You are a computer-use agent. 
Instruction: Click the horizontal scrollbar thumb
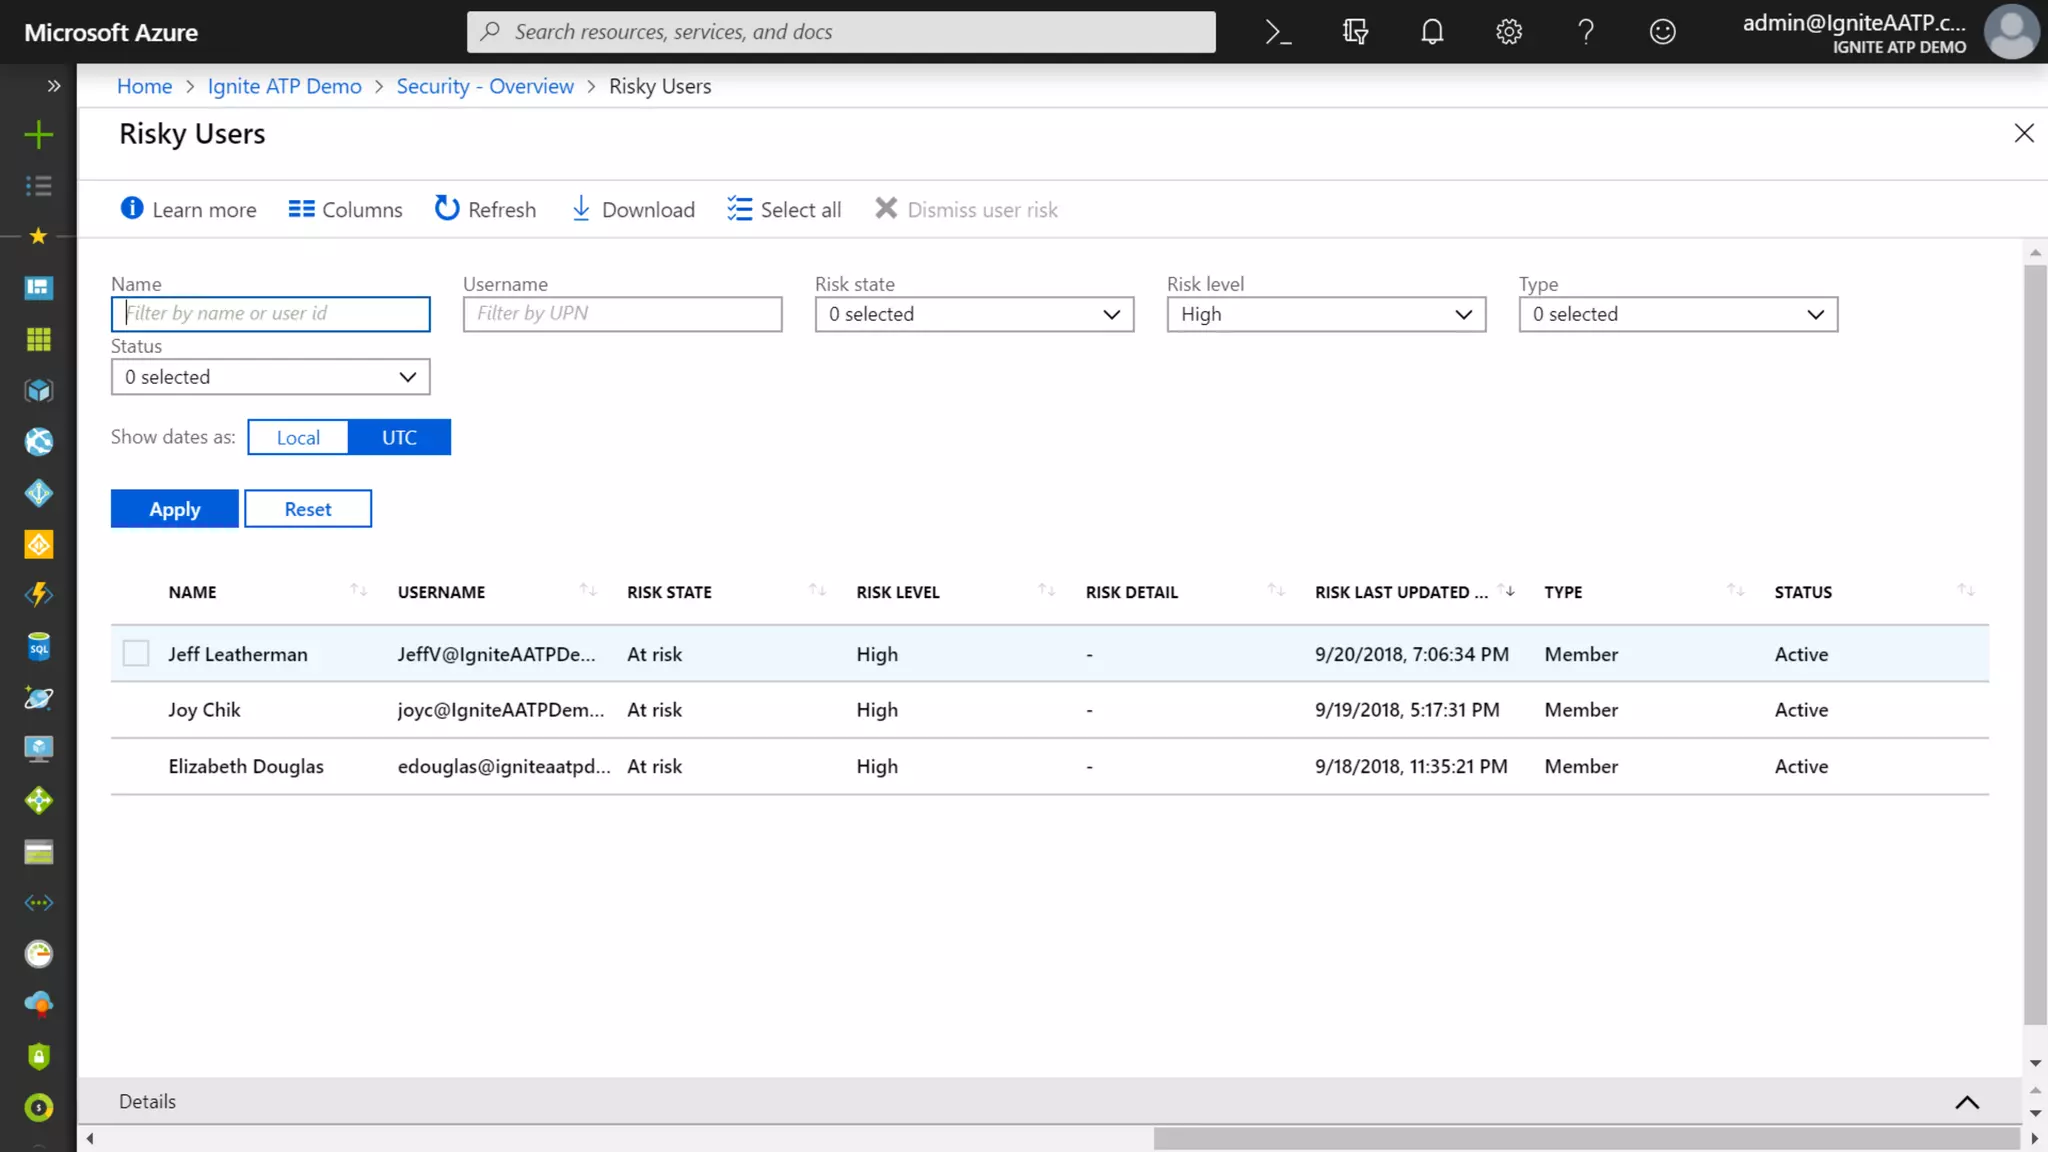1586,1138
